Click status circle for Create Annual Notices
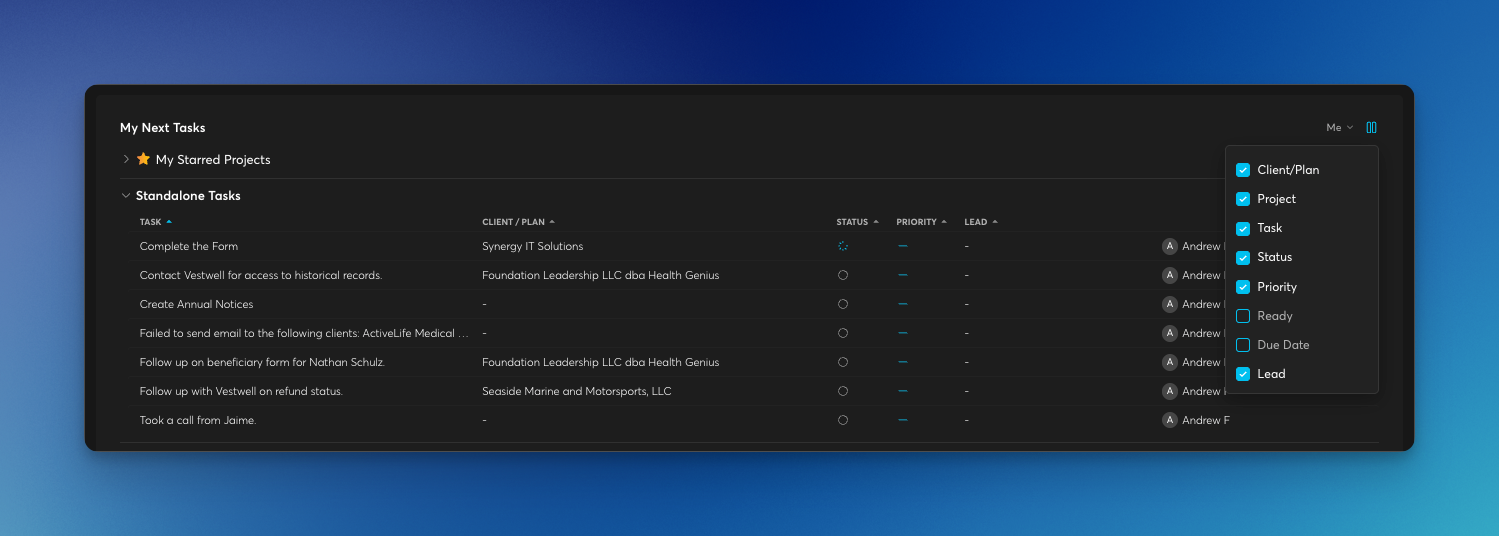This screenshot has width=1499, height=536. pyautogui.click(x=843, y=304)
